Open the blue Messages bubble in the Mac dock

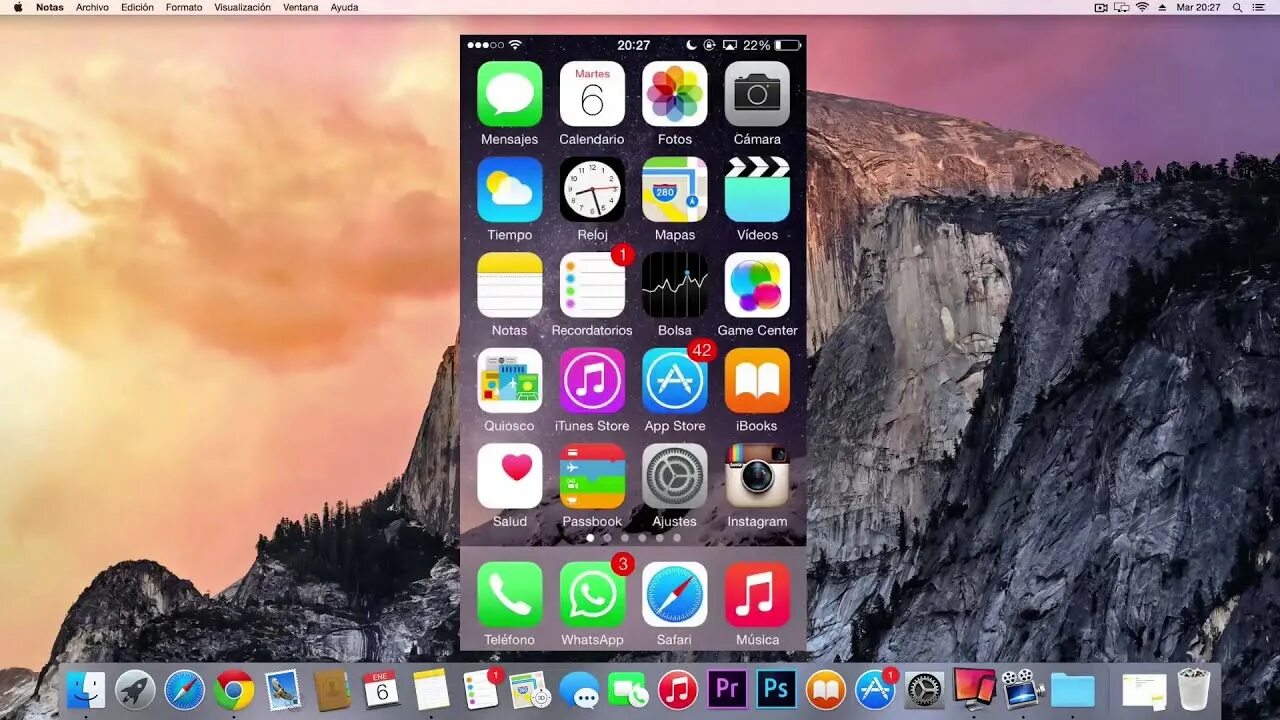pyautogui.click(x=579, y=690)
